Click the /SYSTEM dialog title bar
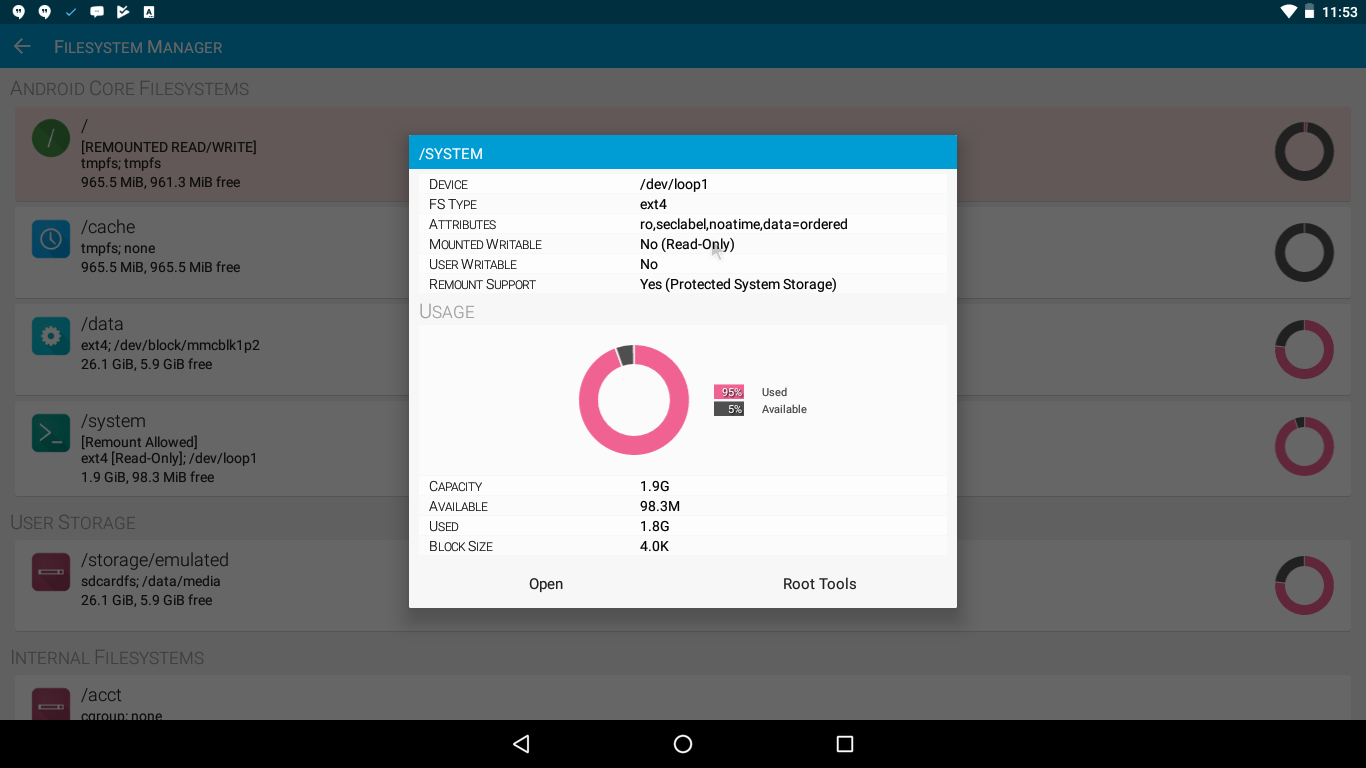 (683, 152)
